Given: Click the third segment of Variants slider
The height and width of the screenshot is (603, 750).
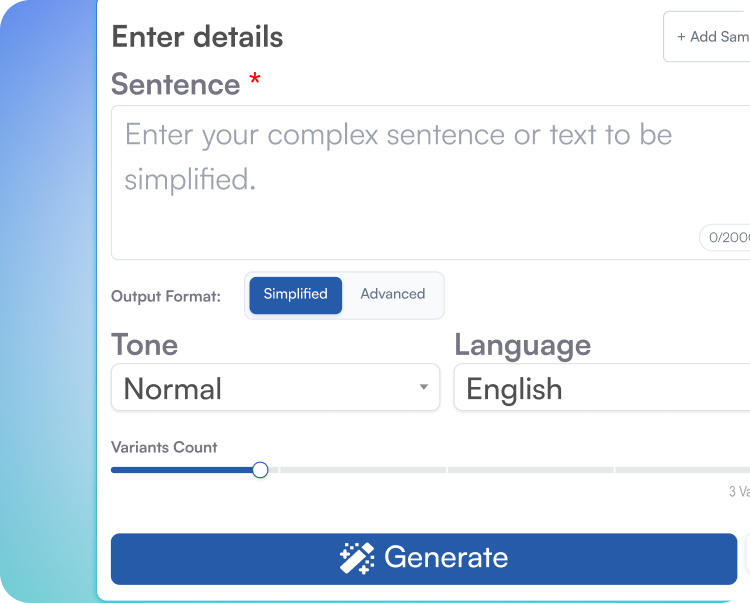Looking at the screenshot, I should [530, 469].
